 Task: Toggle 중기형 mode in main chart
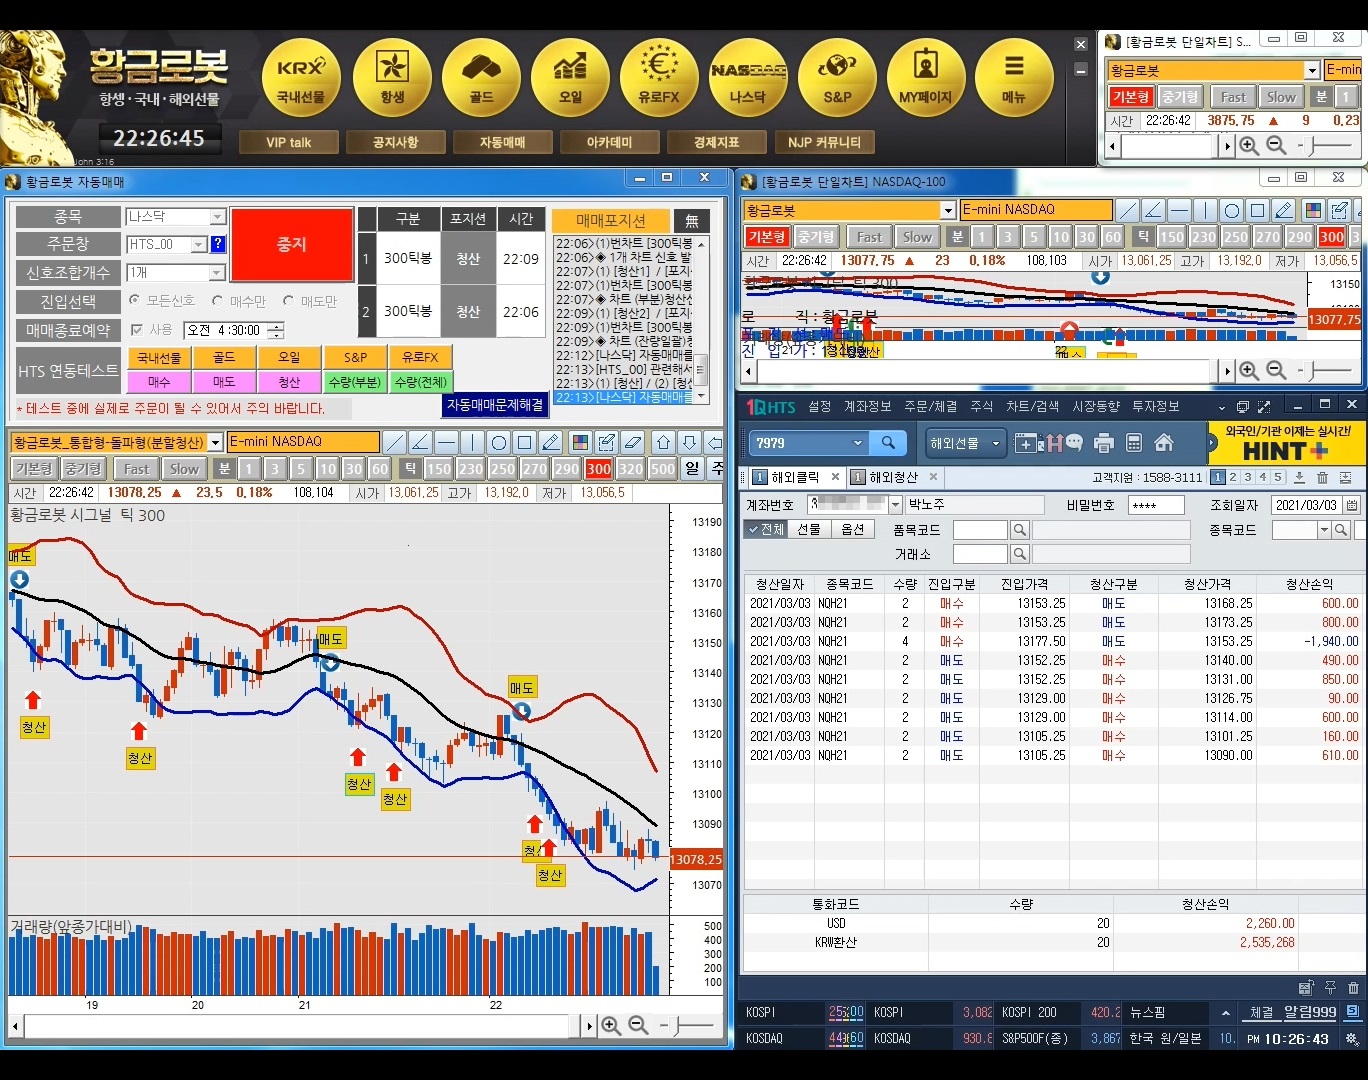pos(83,468)
